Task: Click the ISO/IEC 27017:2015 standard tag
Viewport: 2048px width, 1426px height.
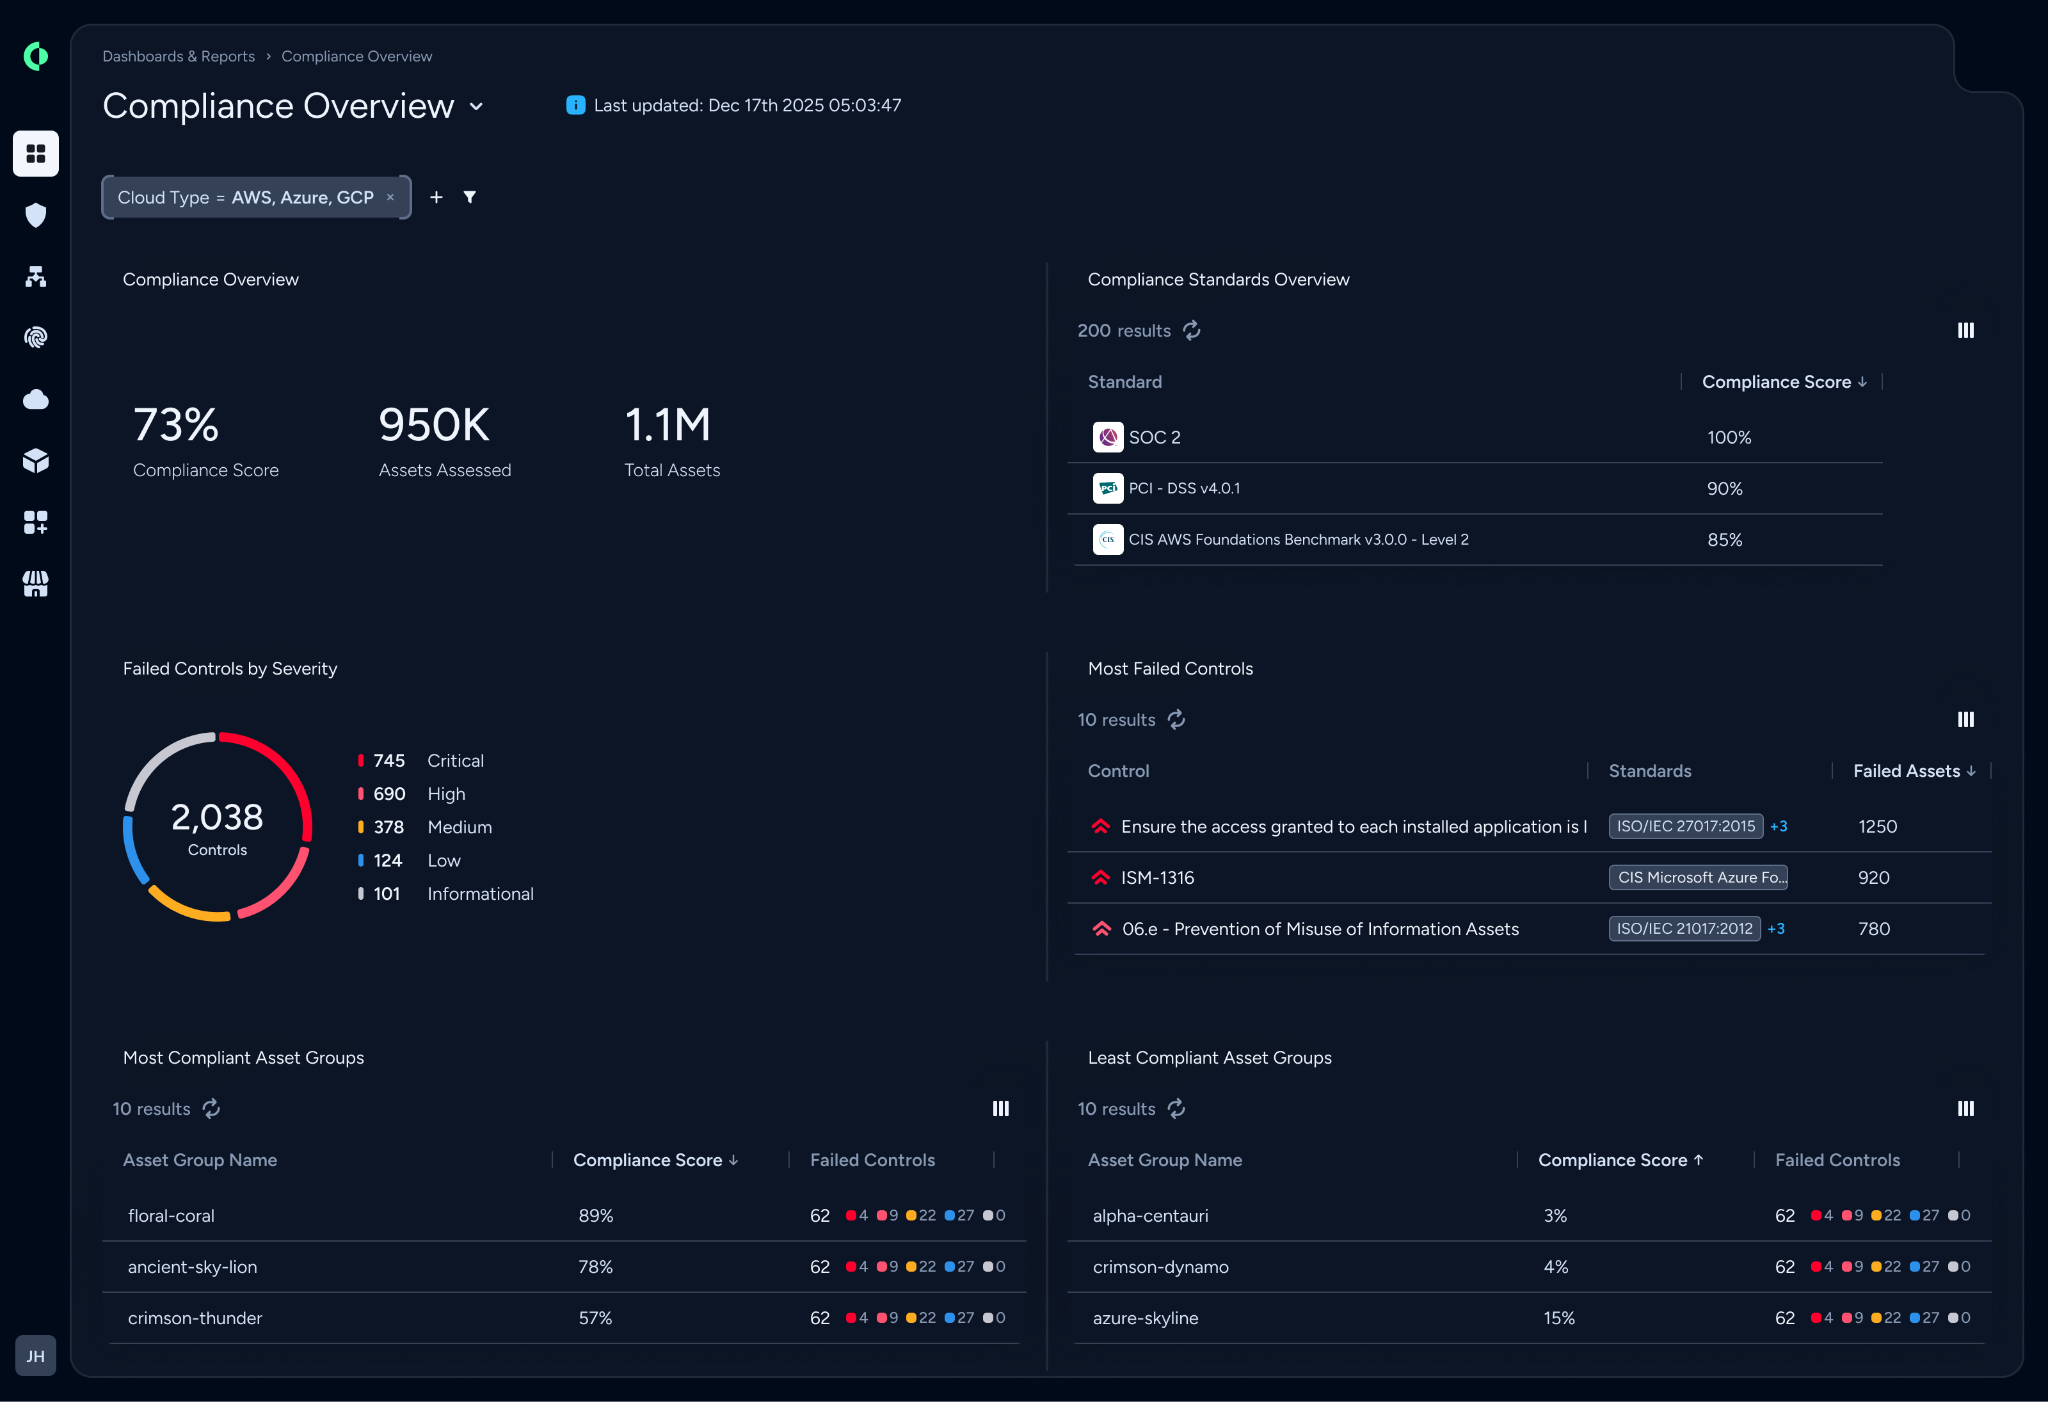Action: tap(1686, 826)
